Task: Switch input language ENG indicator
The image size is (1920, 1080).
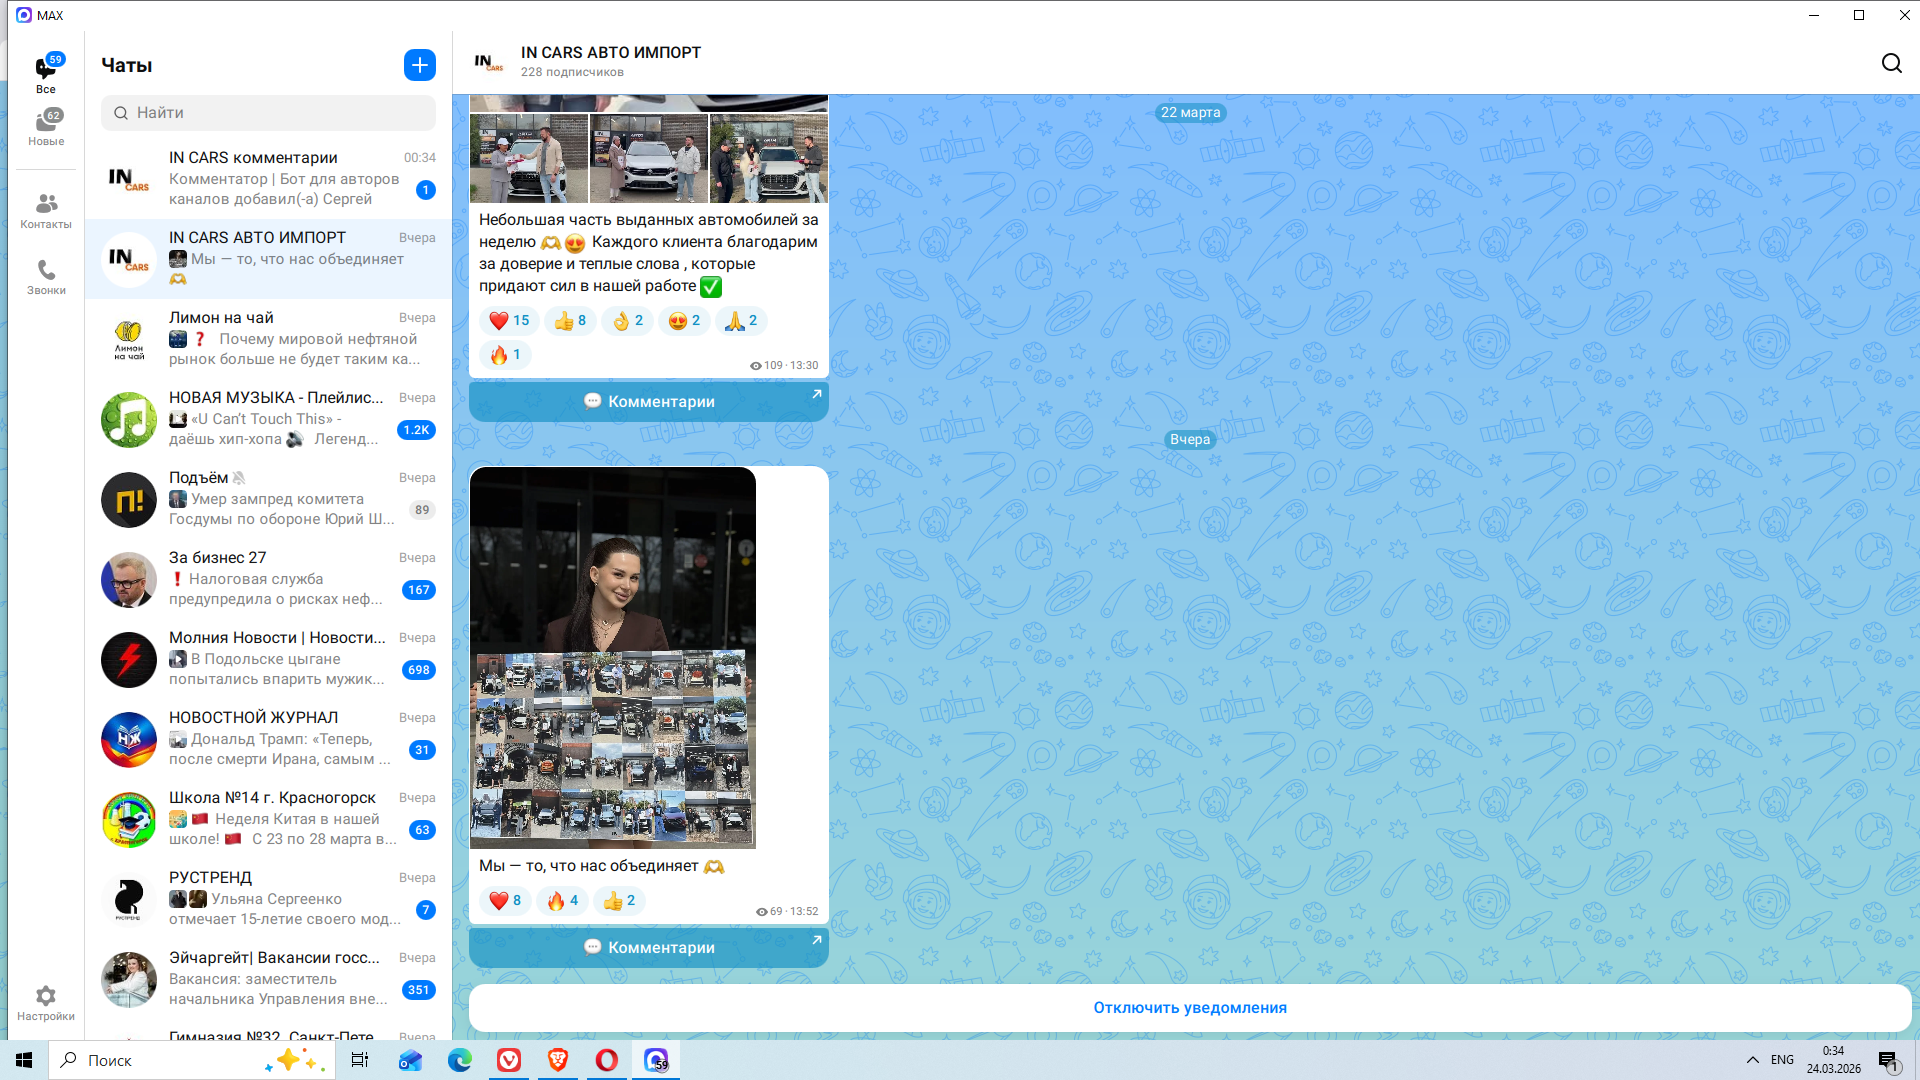Action: (1782, 1060)
